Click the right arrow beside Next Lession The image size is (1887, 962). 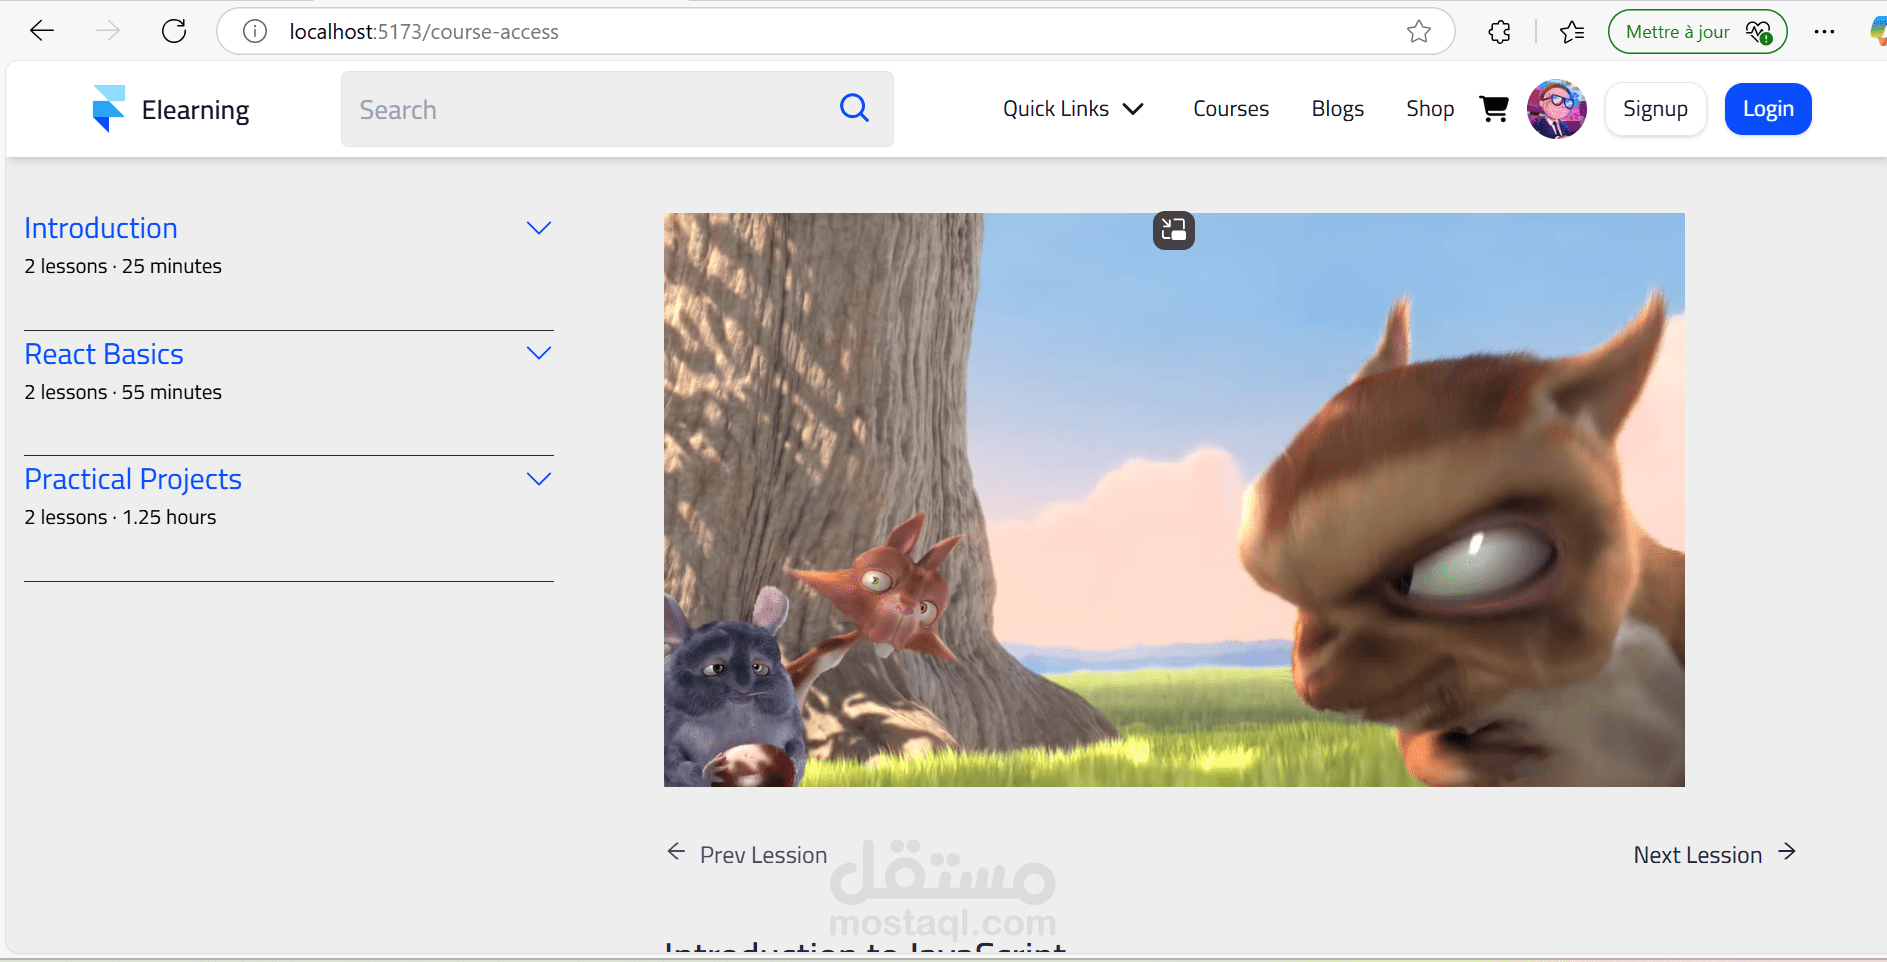pos(1787,852)
